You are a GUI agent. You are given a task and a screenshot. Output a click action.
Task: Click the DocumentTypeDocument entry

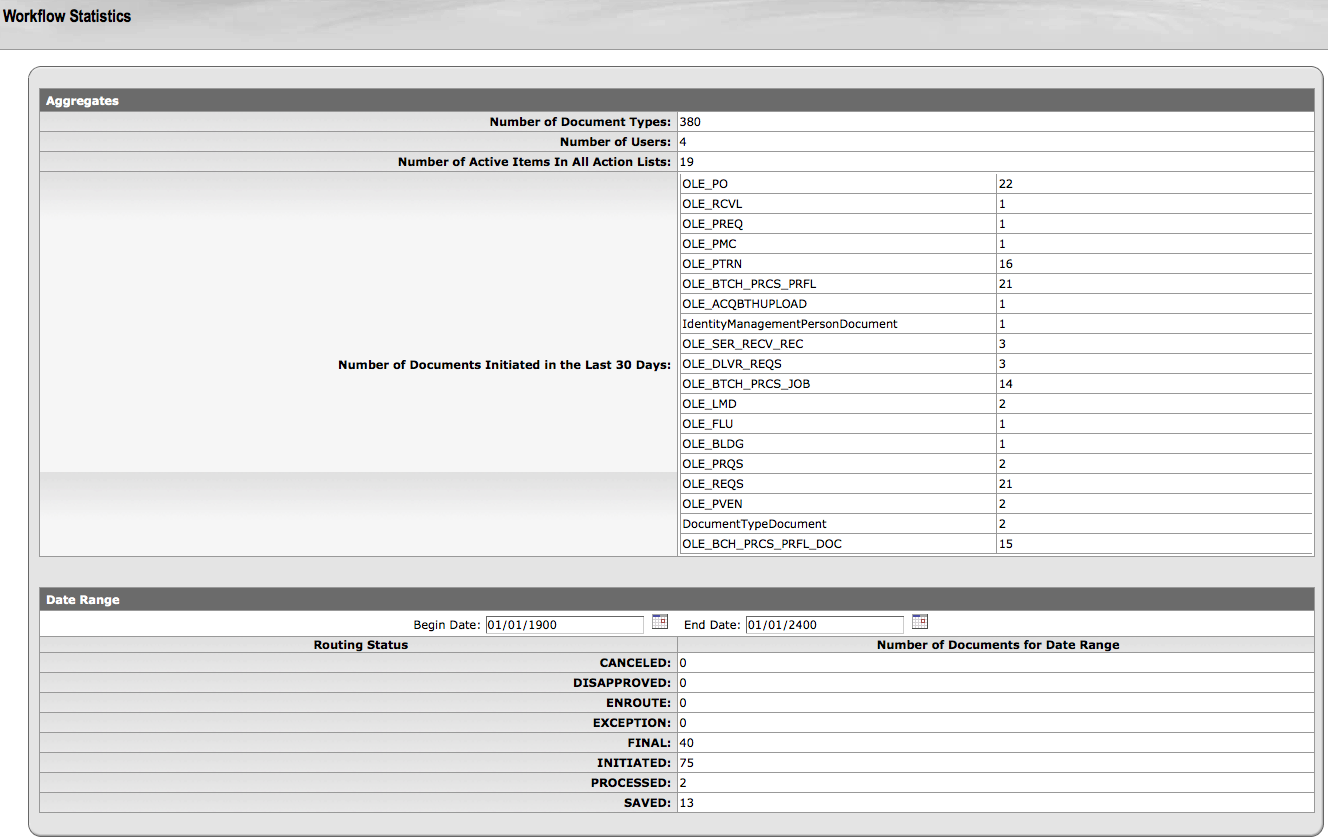754,524
